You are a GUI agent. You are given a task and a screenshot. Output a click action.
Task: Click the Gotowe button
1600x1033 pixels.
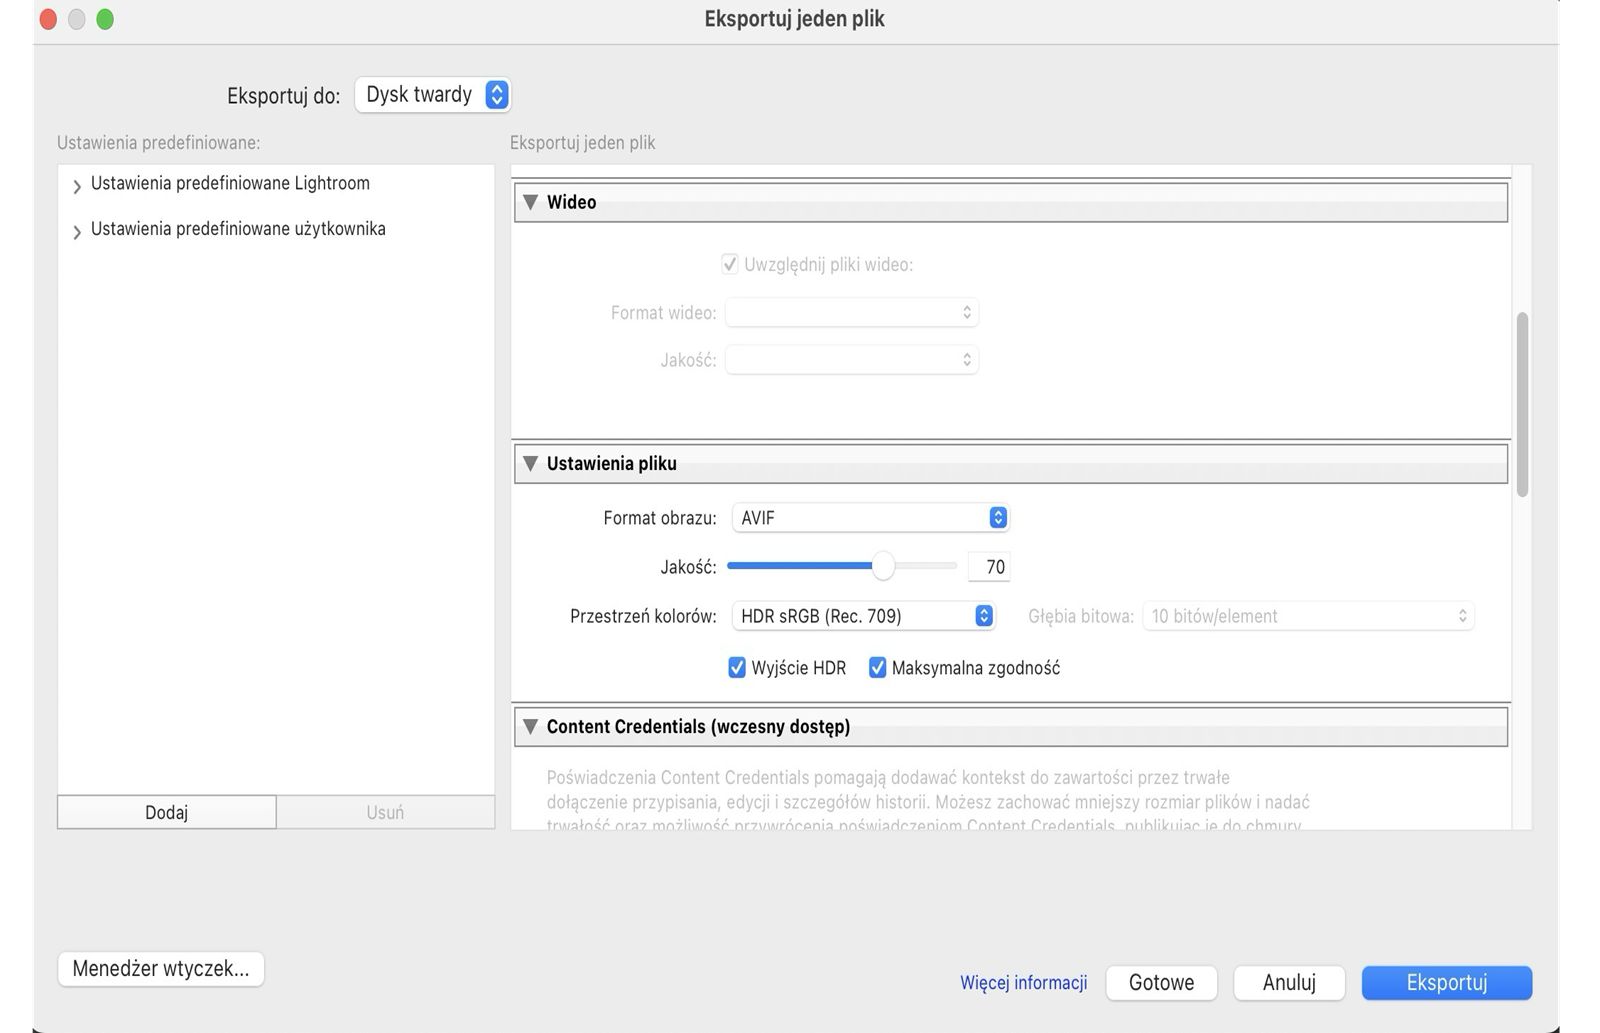tap(1161, 982)
